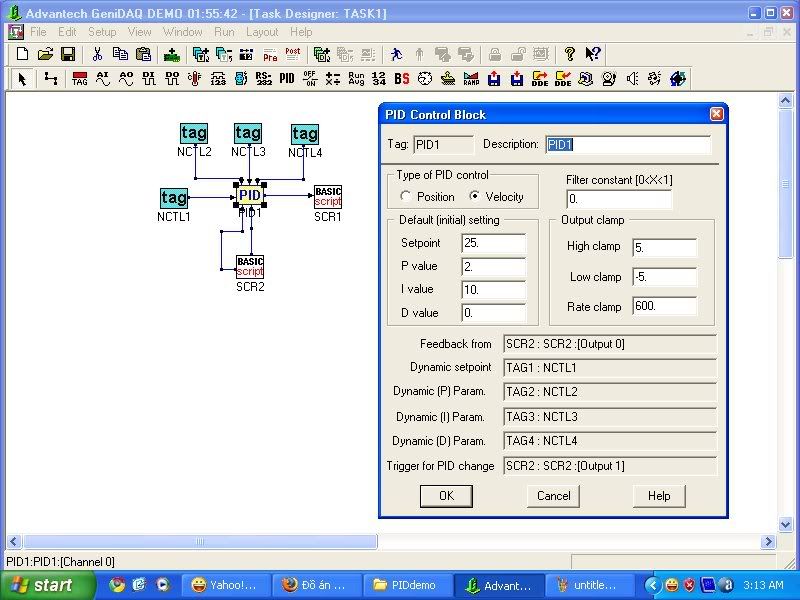Select the ON/OFF control block icon

[310, 78]
